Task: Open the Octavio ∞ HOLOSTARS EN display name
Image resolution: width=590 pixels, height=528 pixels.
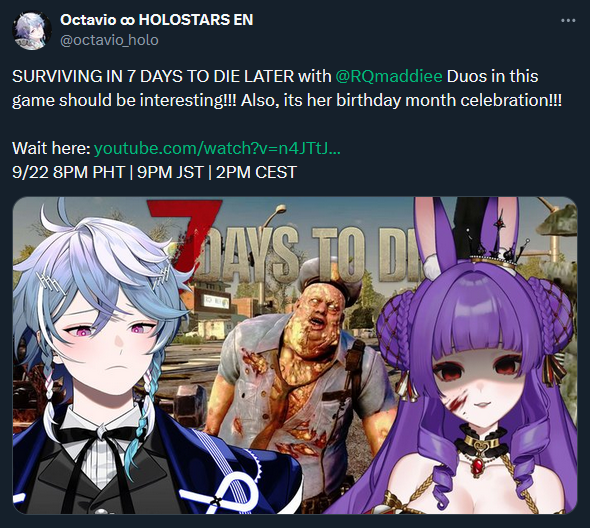Action: coord(157,20)
